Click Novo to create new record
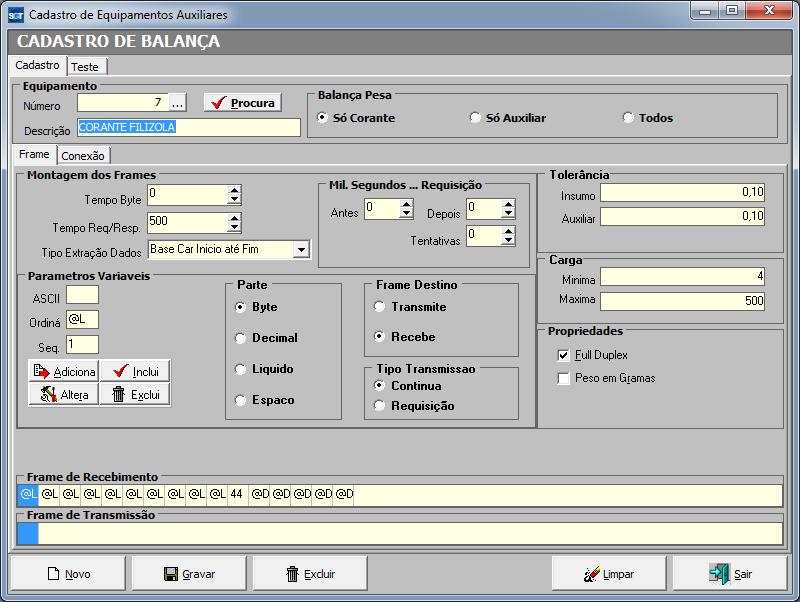 coord(69,574)
